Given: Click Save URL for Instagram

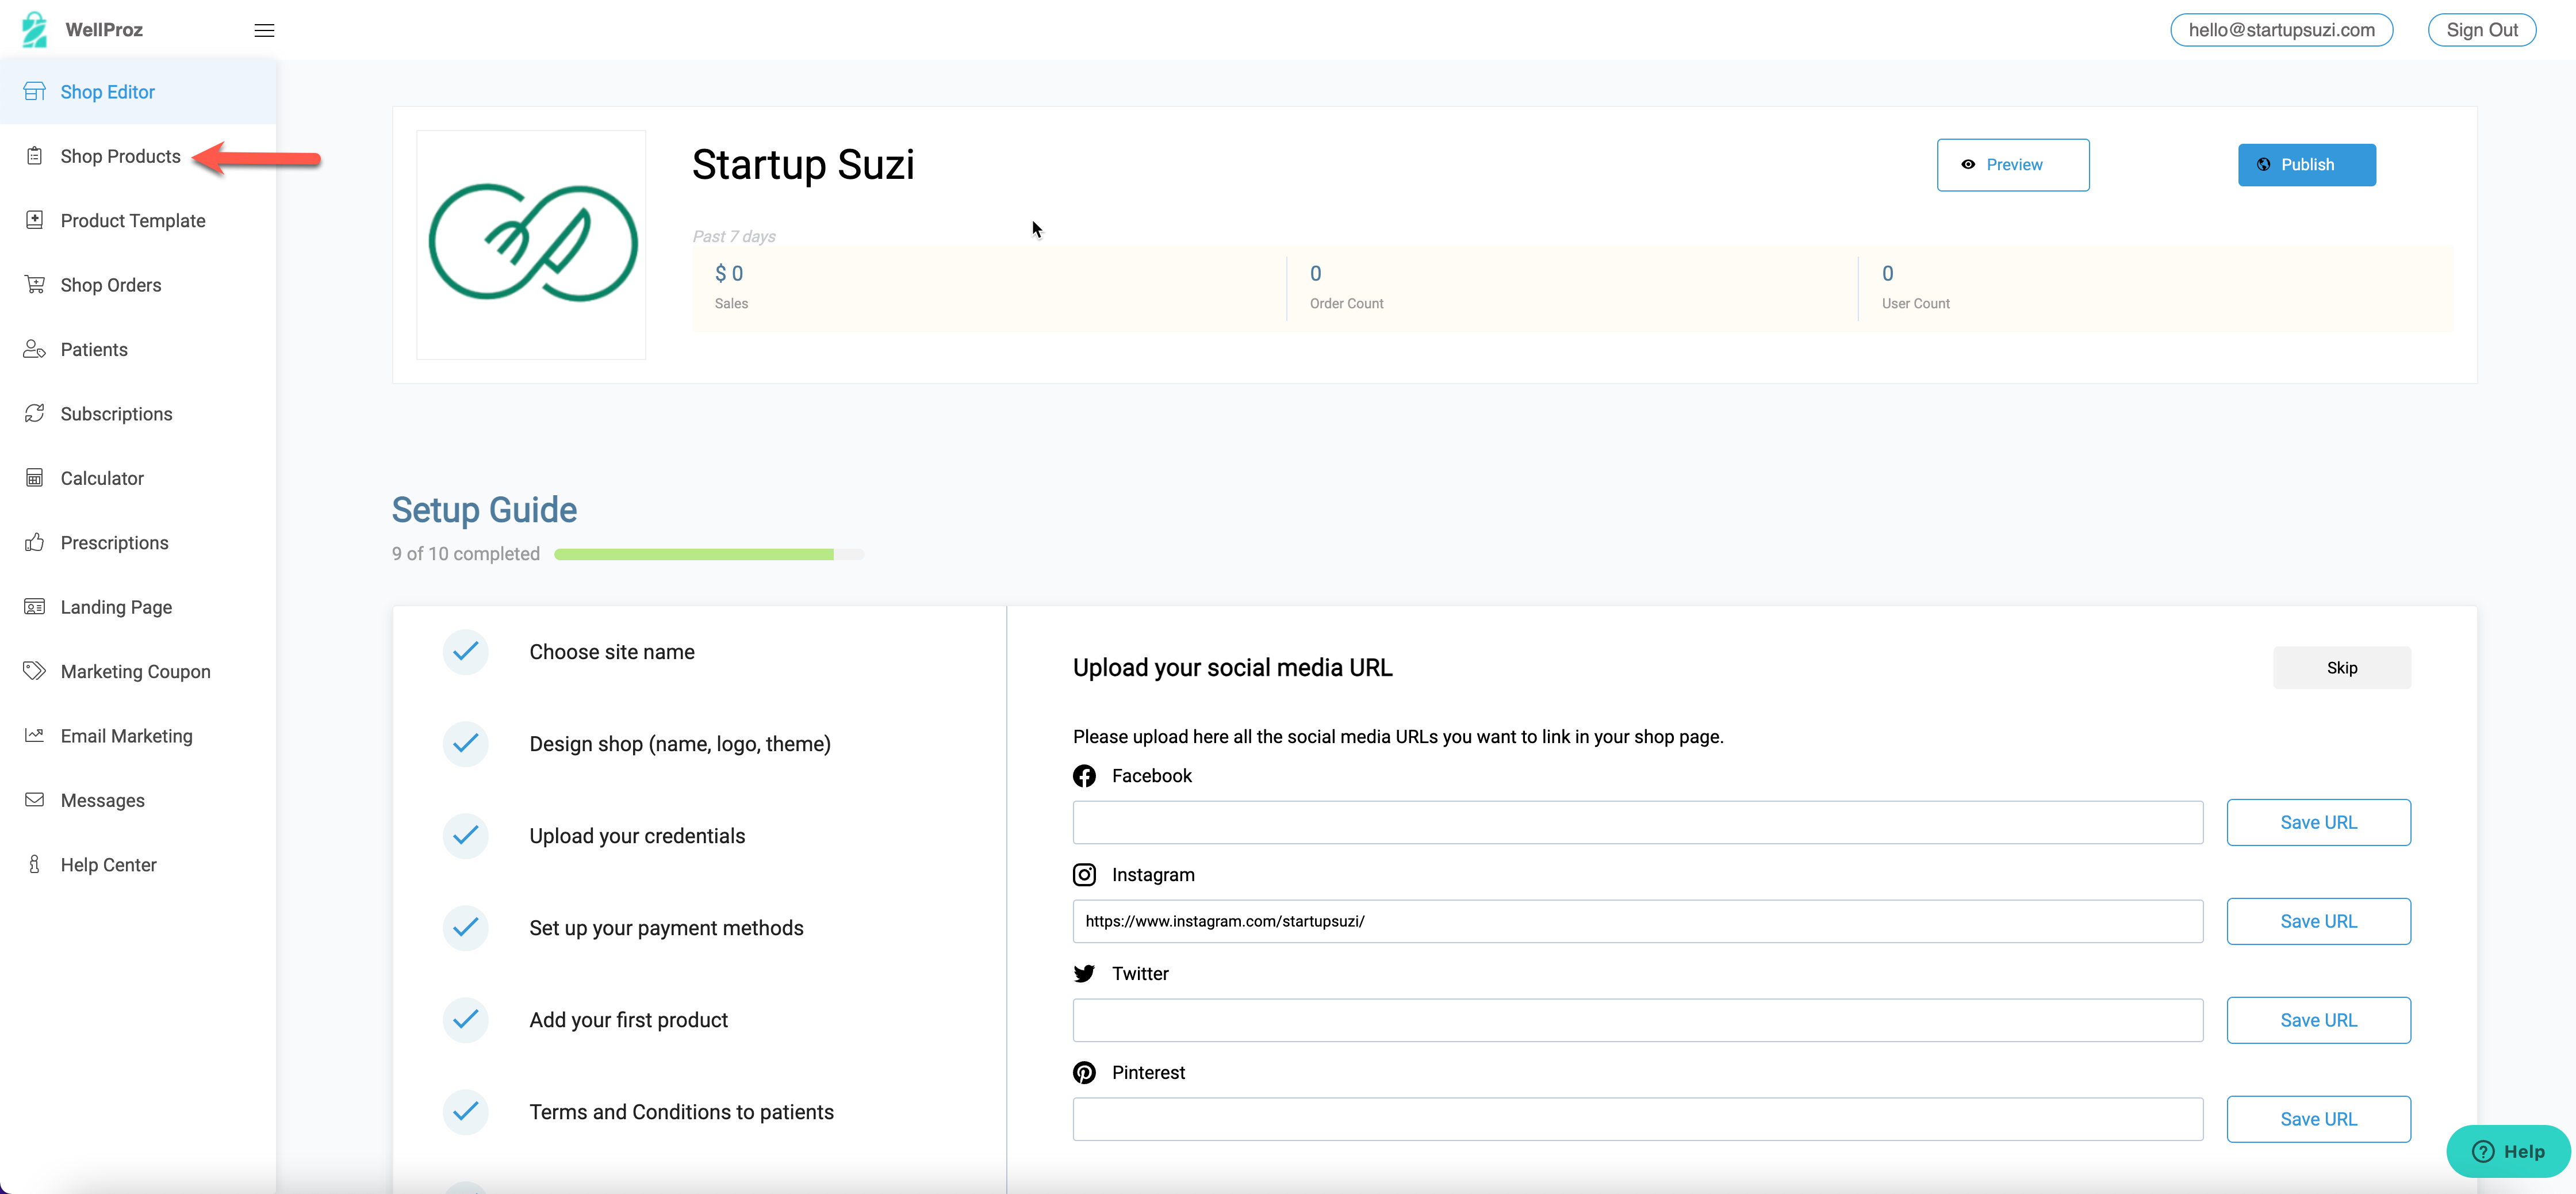Looking at the screenshot, I should [x=2317, y=921].
